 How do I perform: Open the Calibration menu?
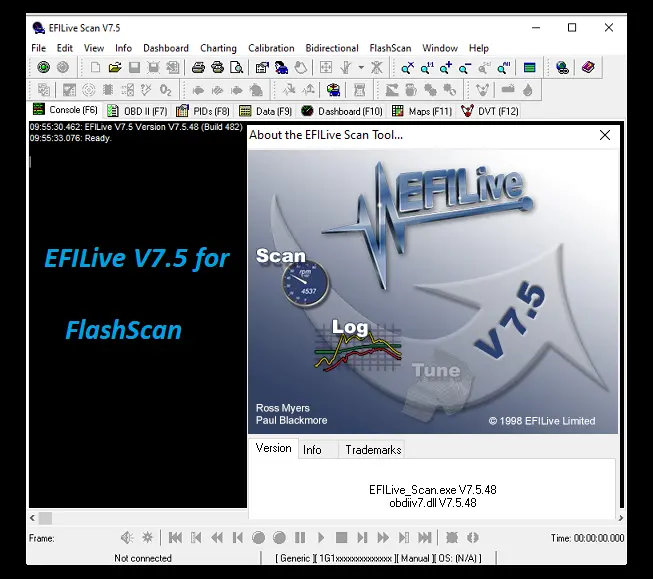271,48
